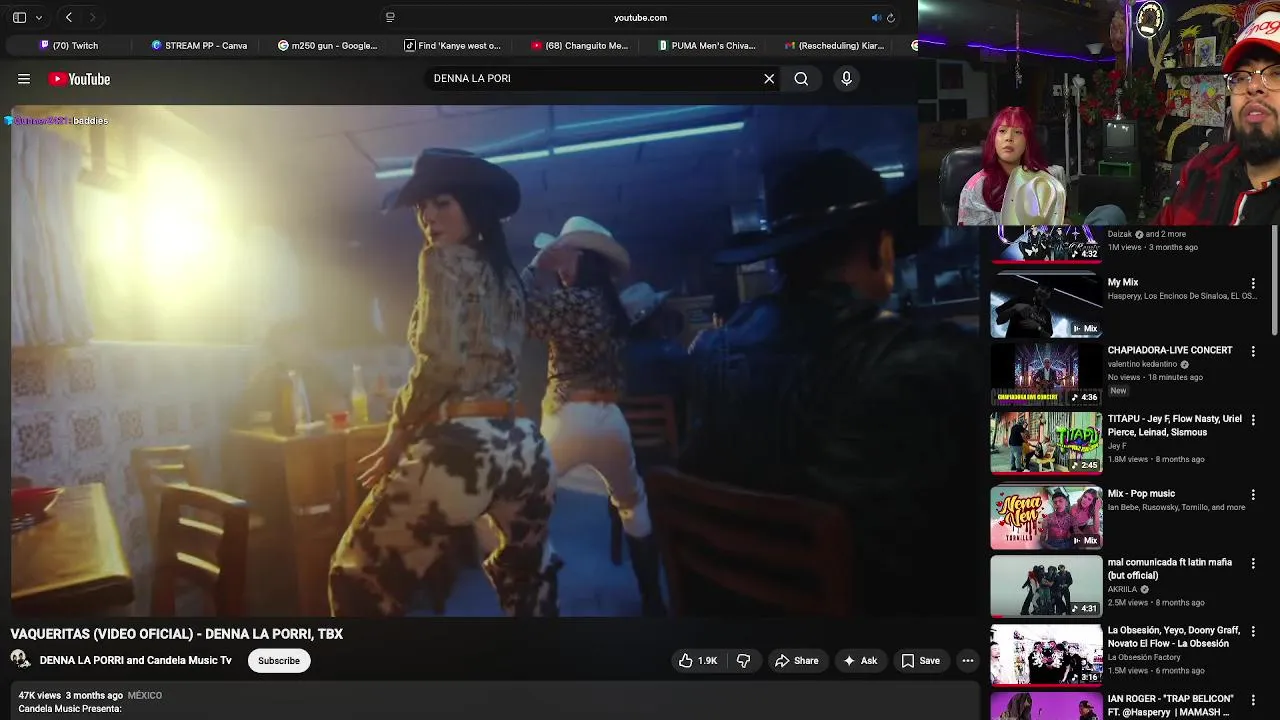Go back in Safari history
The height and width of the screenshot is (720, 1280).
(x=68, y=17)
